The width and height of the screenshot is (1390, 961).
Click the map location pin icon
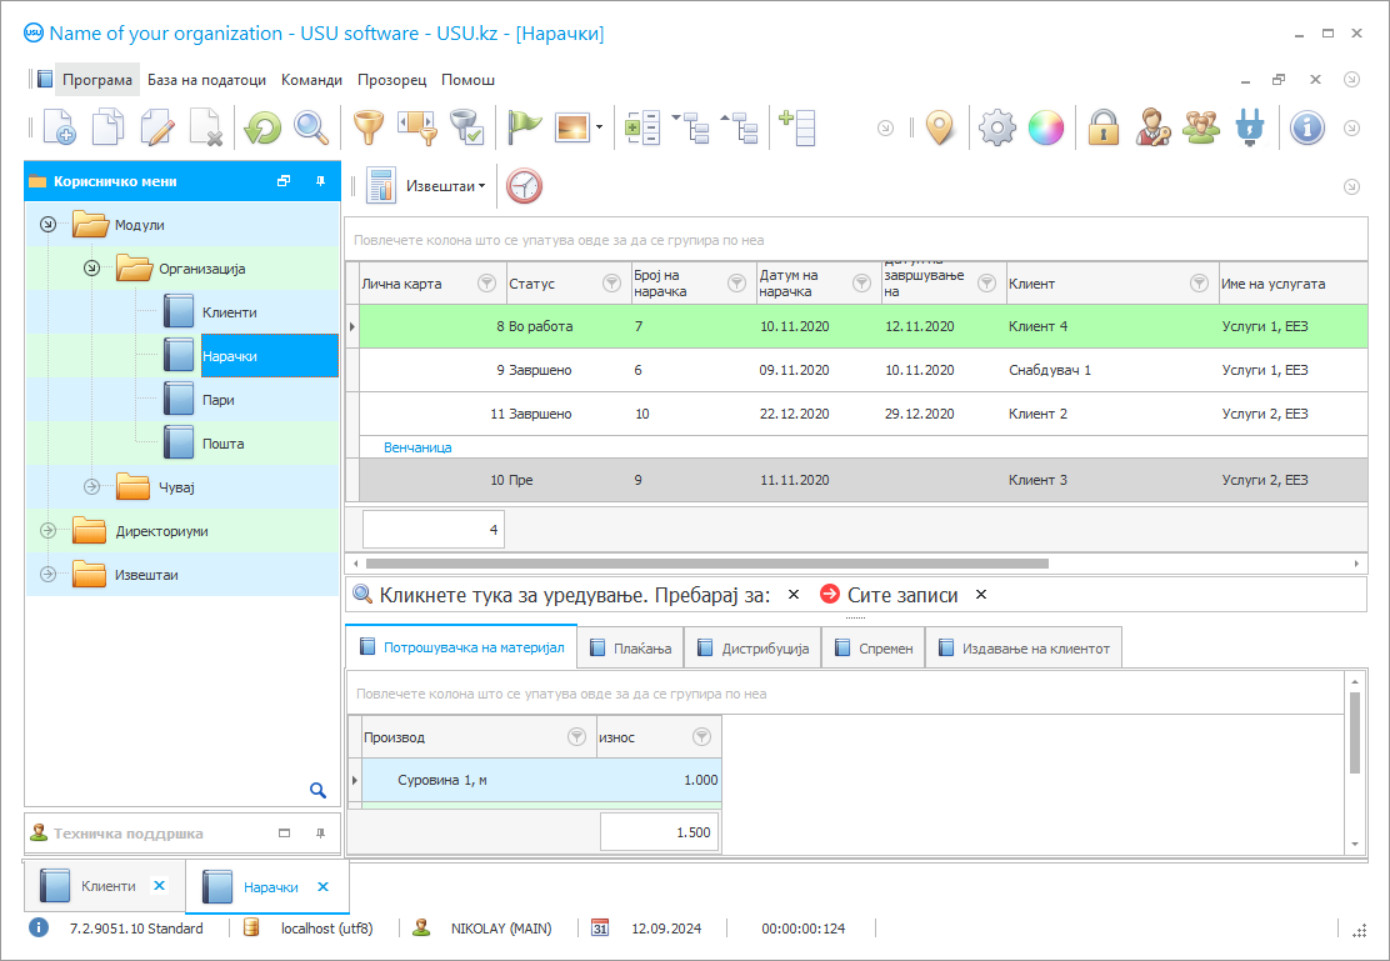pos(940,127)
